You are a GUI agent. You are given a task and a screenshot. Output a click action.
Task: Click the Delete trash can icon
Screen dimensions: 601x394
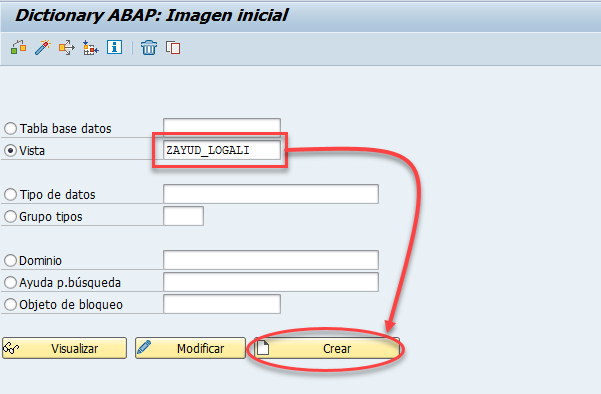(x=149, y=48)
